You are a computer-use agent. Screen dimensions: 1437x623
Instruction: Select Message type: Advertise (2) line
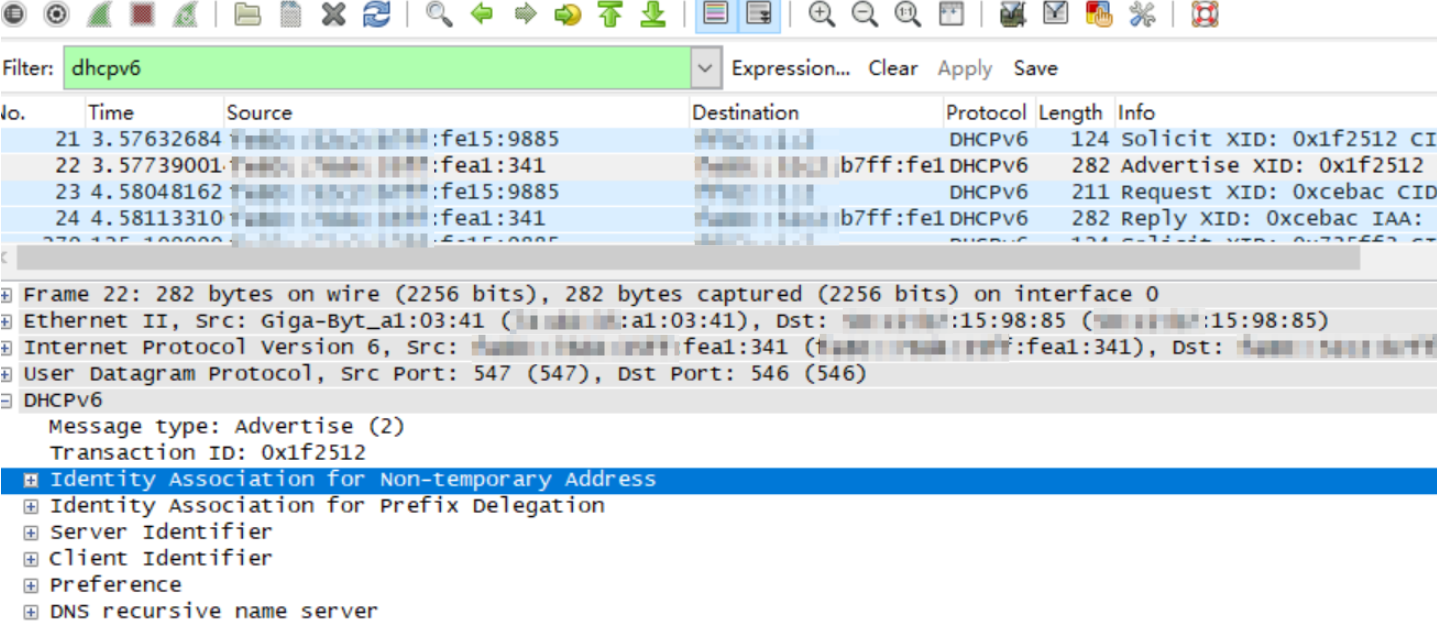click(x=227, y=427)
